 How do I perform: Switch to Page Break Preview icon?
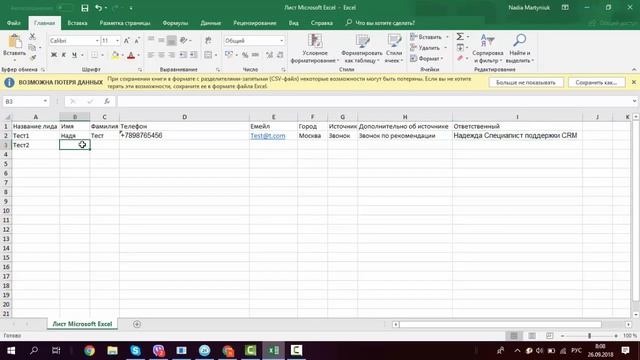tap(550, 336)
